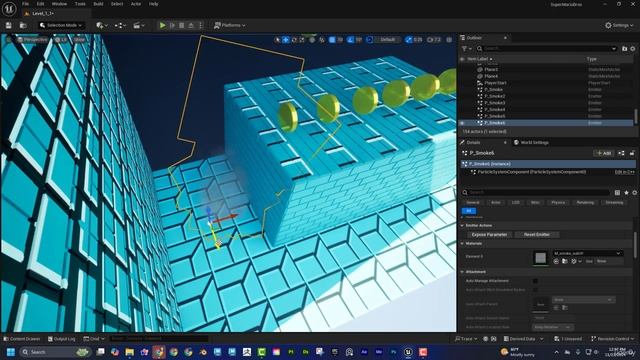Click the Edit in C++ link
Screen dimensions: 640x360
pyautogui.click(x=624, y=172)
